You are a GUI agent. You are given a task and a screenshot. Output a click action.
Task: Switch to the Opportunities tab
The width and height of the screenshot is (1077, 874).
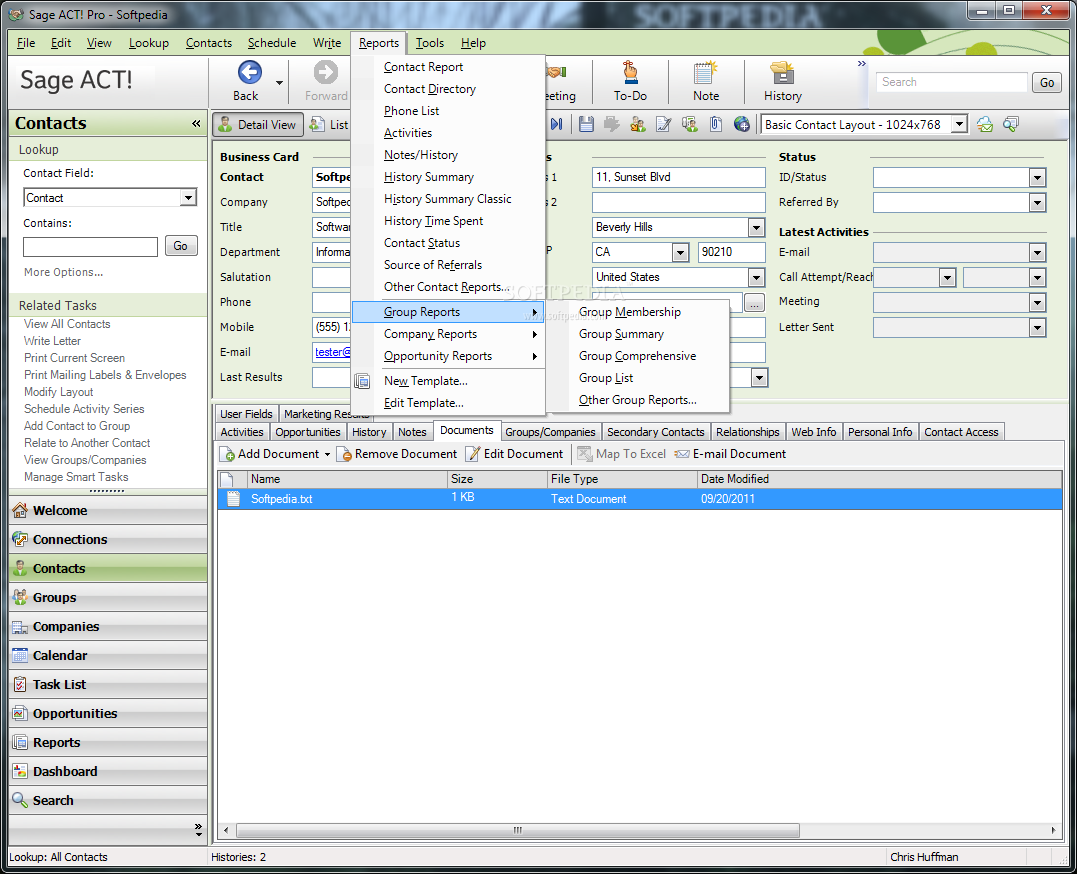(308, 432)
